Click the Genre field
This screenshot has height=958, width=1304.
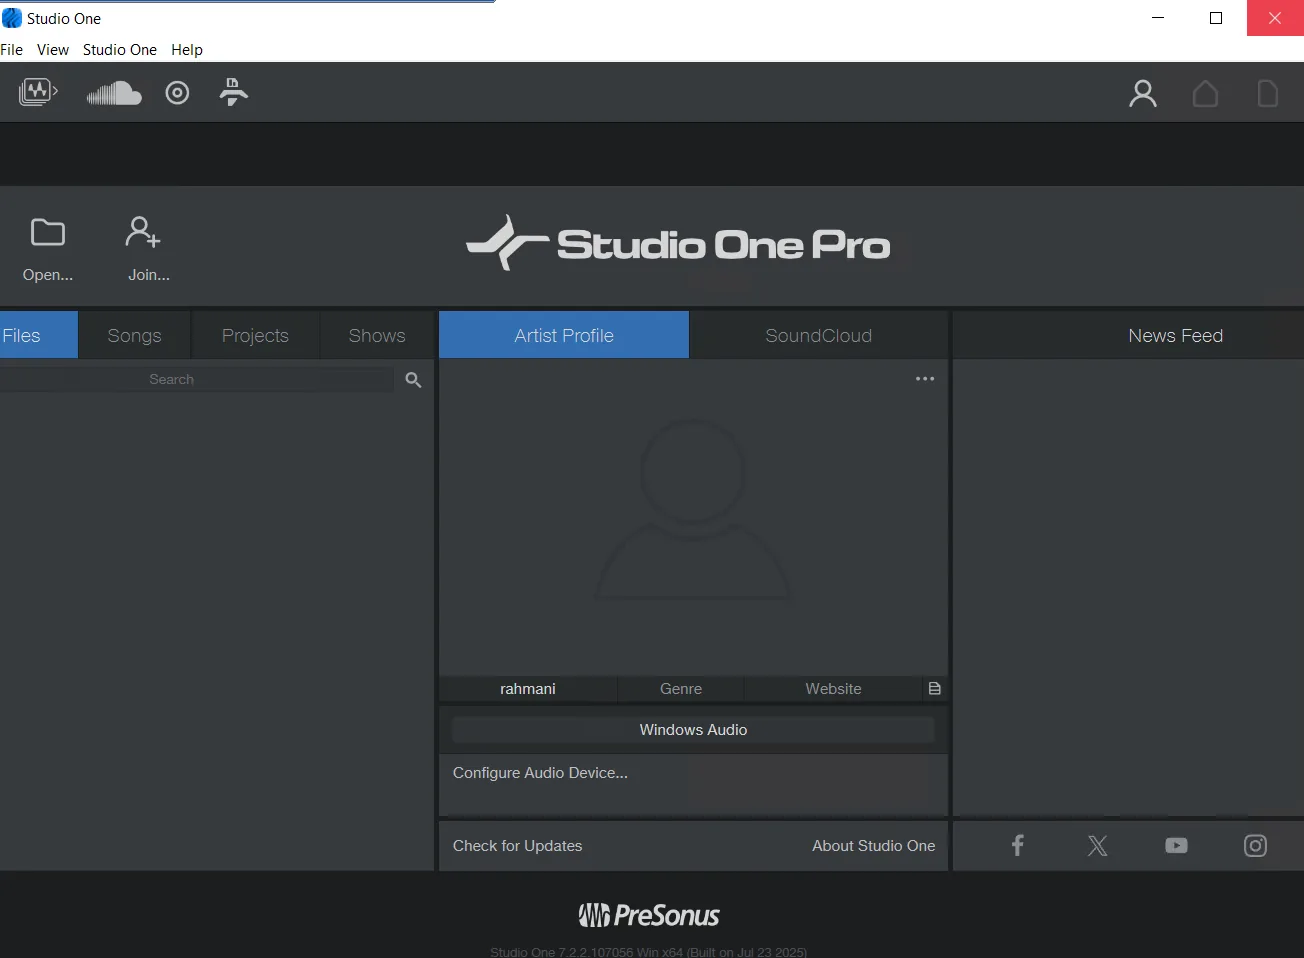point(681,689)
